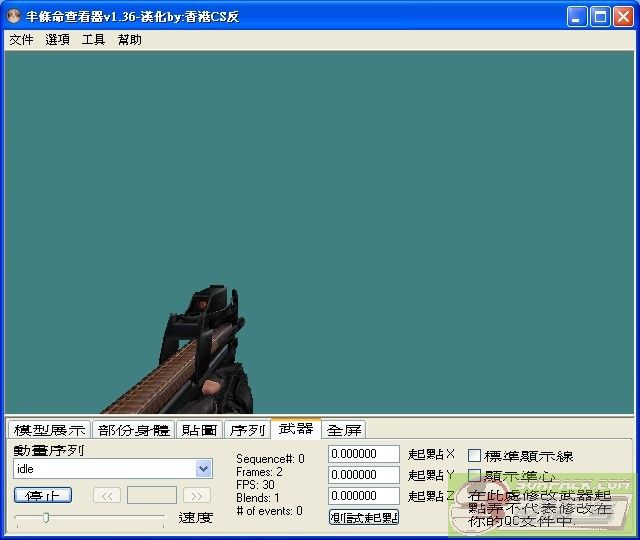Open the 選項 menu
Viewport: 640px width, 540px height.
coord(57,40)
